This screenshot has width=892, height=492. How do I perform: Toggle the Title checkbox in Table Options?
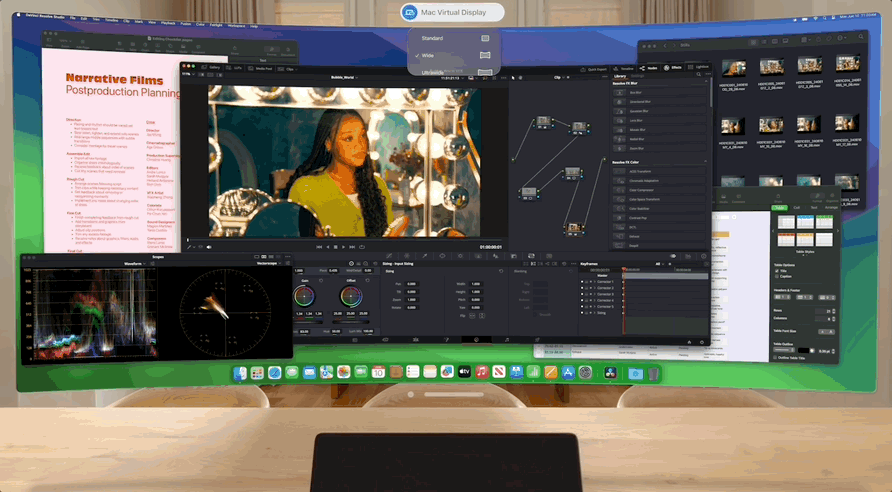[x=777, y=271]
